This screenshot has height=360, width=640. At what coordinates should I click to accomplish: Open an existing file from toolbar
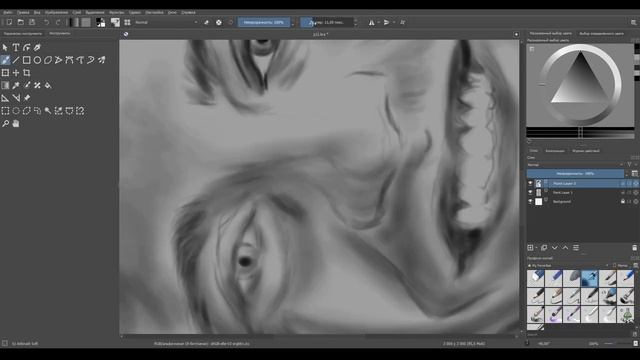(x=20, y=22)
